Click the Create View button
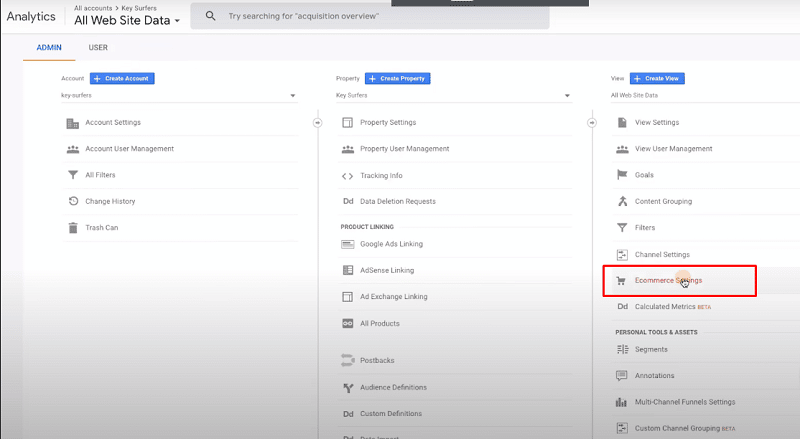The width and height of the screenshot is (800, 439). (x=657, y=79)
